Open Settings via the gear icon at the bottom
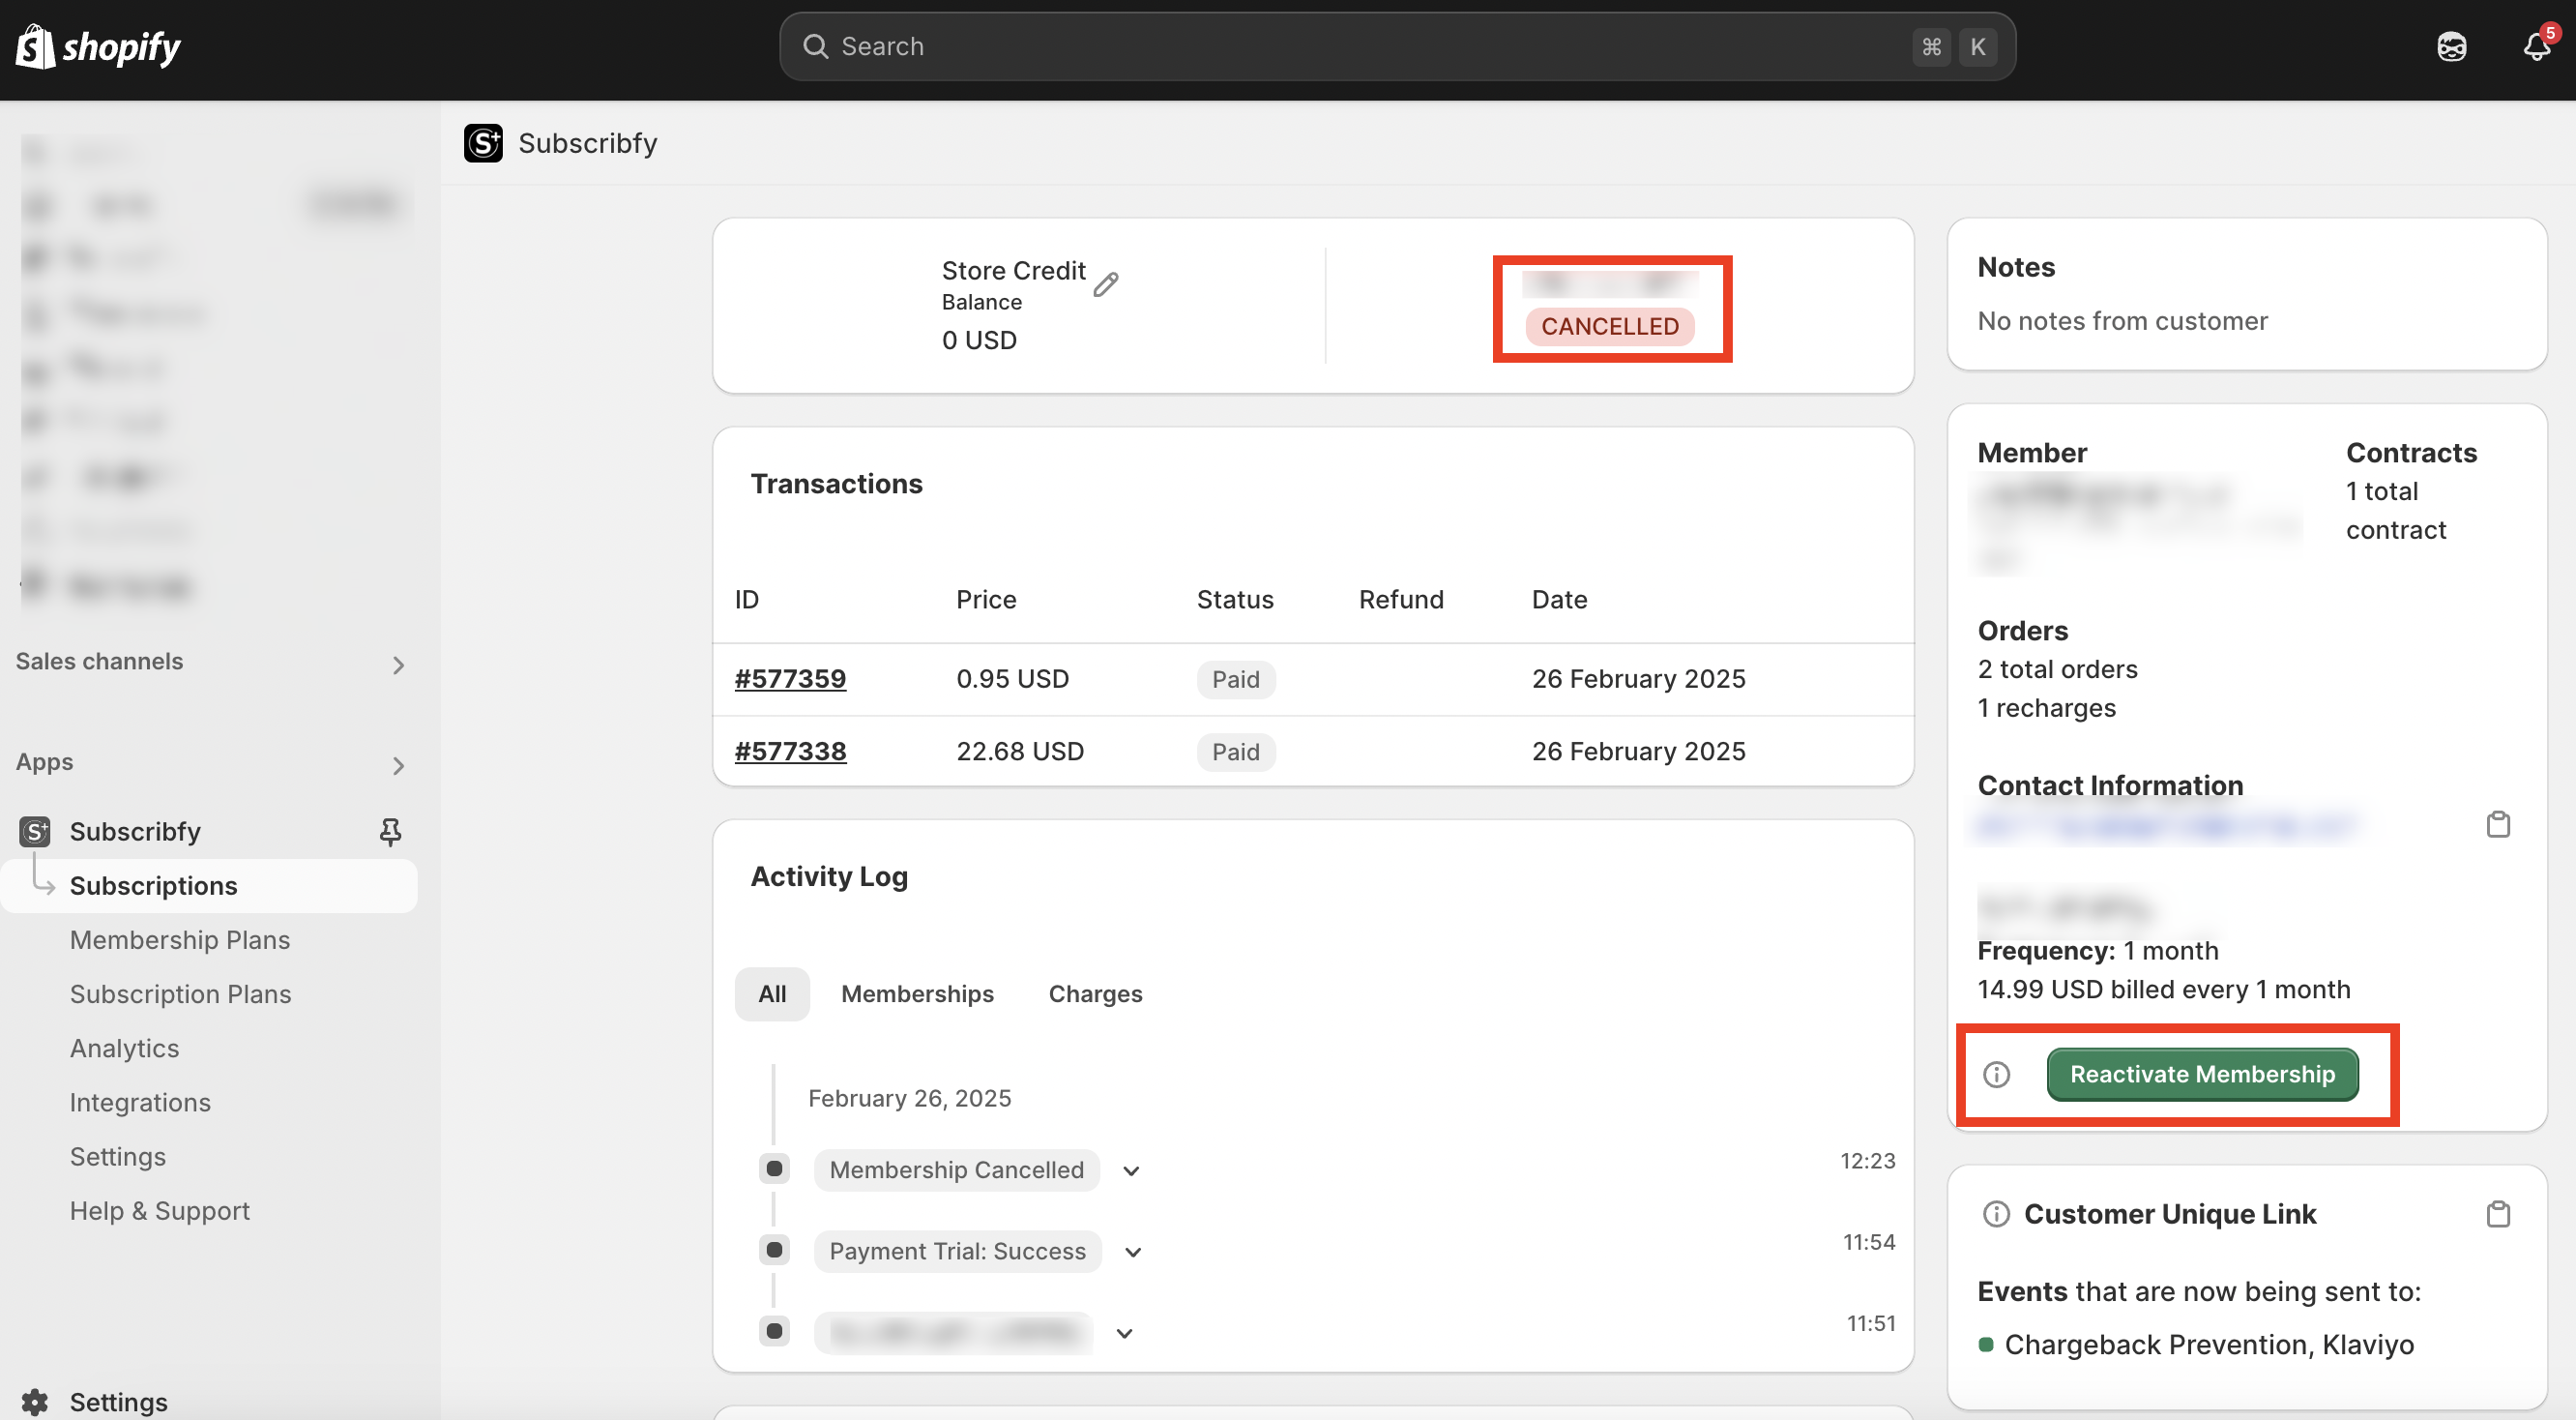Viewport: 2576px width, 1420px height. click(35, 1401)
